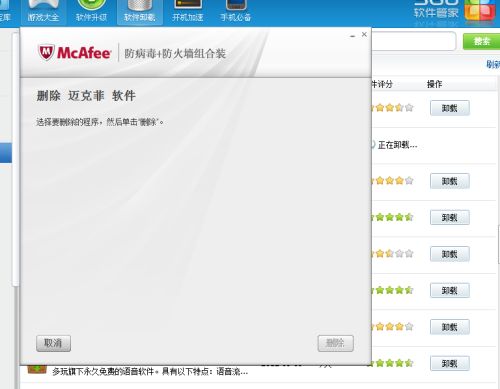Image resolution: width=500 pixels, height=389 pixels.
Task: Open the 游戏大全 section in 360 toolbar
Action: click(x=43, y=12)
